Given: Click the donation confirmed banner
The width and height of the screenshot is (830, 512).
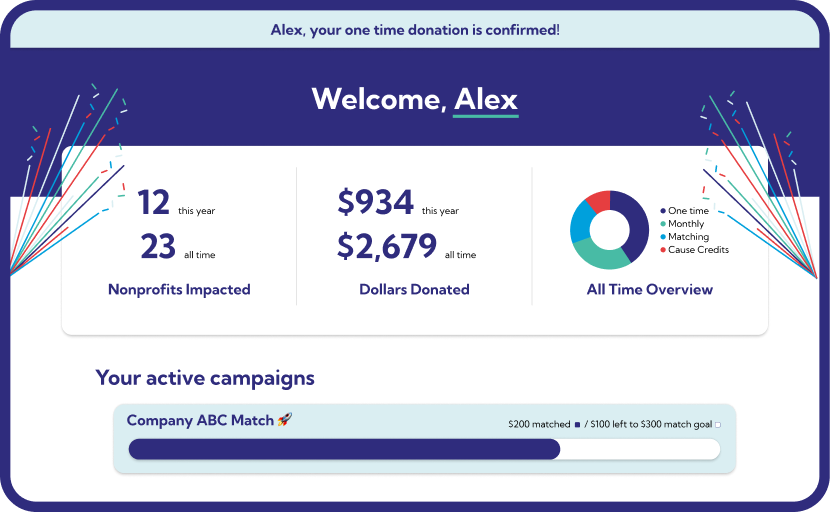Looking at the screenshot, I should point(415,30).
